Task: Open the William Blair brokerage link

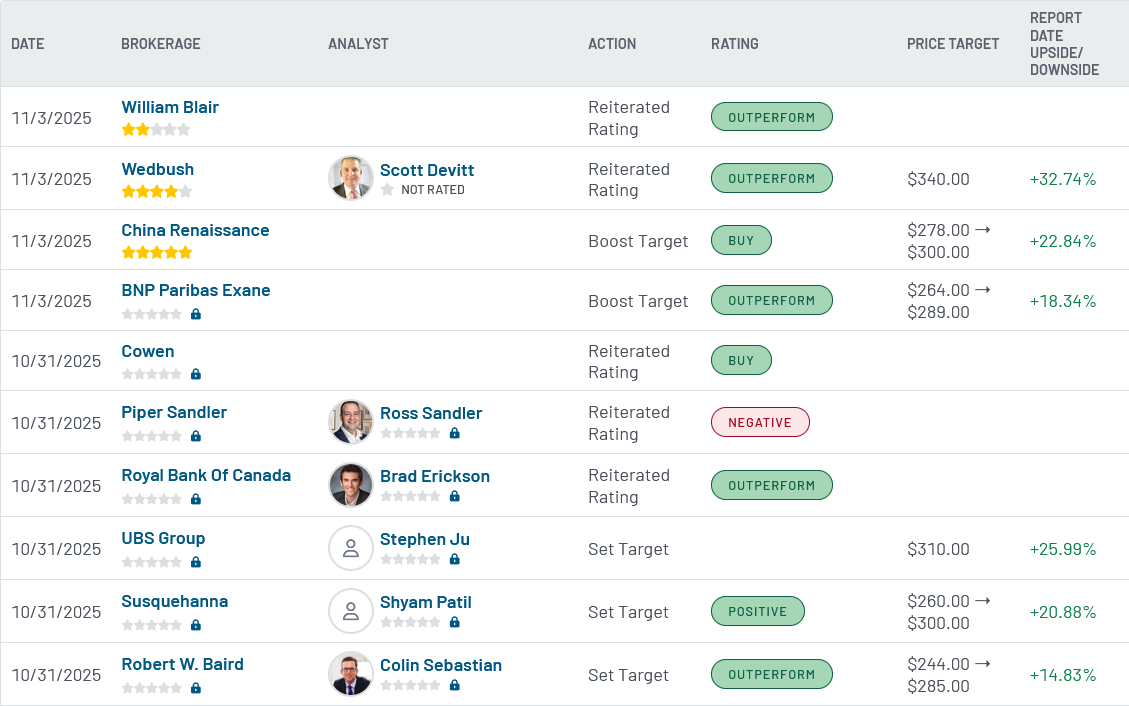Action: click(170, 107)
